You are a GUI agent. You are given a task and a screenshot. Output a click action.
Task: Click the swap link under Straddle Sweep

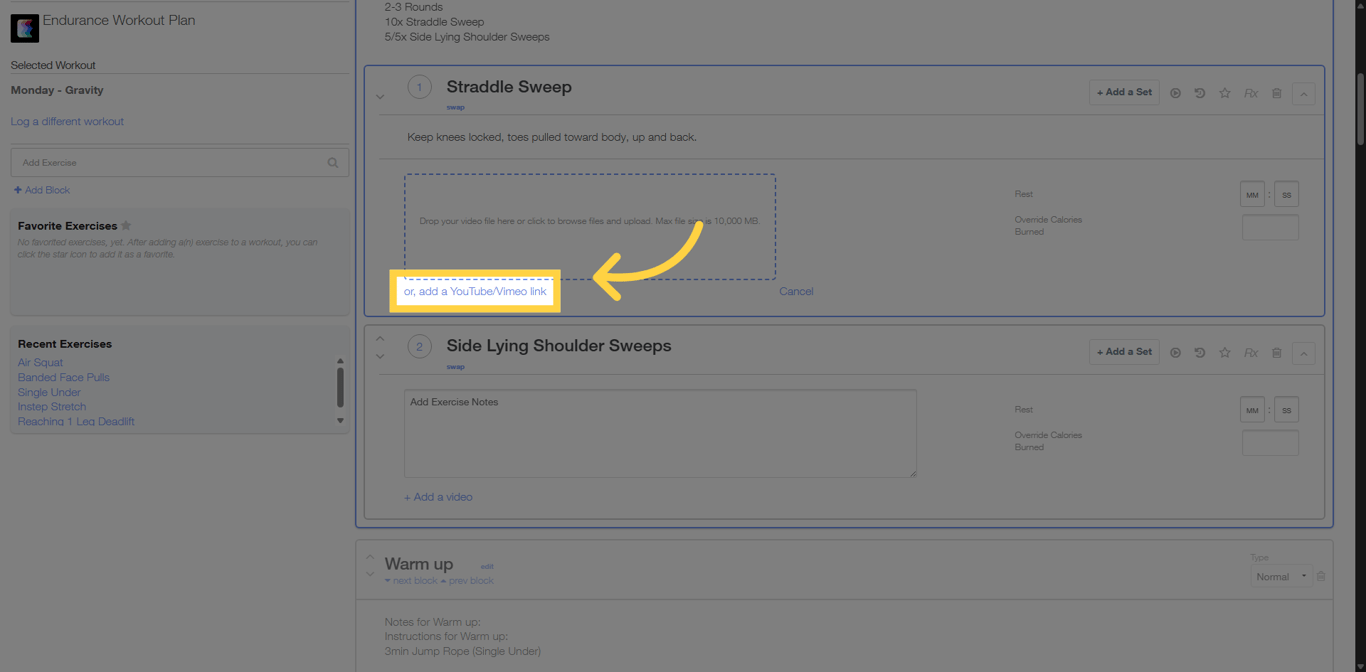click(455, 107)
